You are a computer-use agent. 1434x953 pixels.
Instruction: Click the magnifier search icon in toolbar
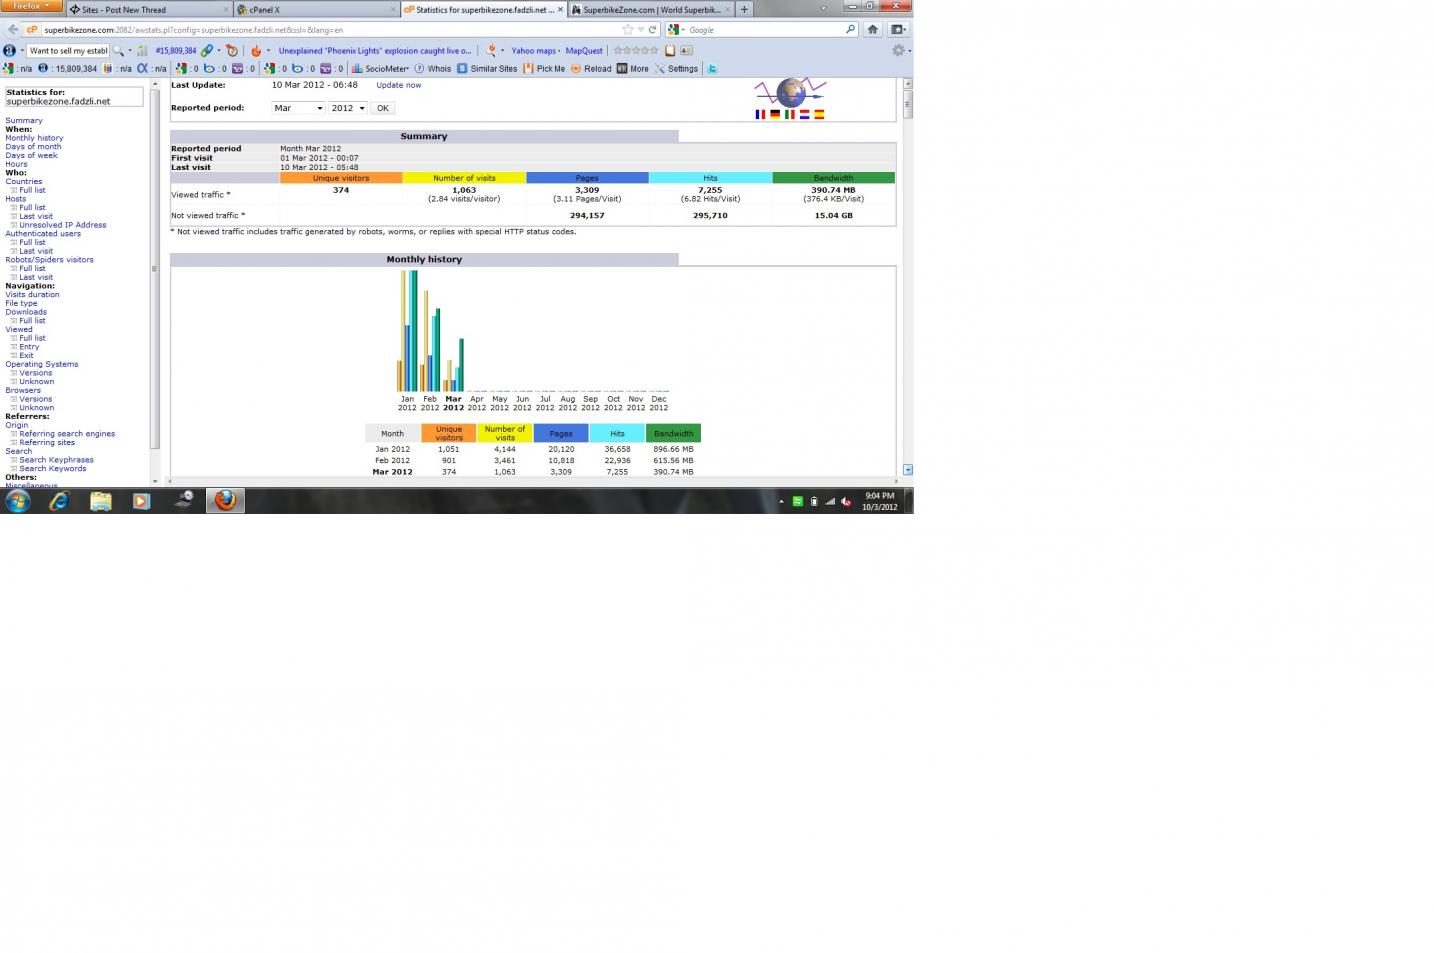tap(118, 50)
